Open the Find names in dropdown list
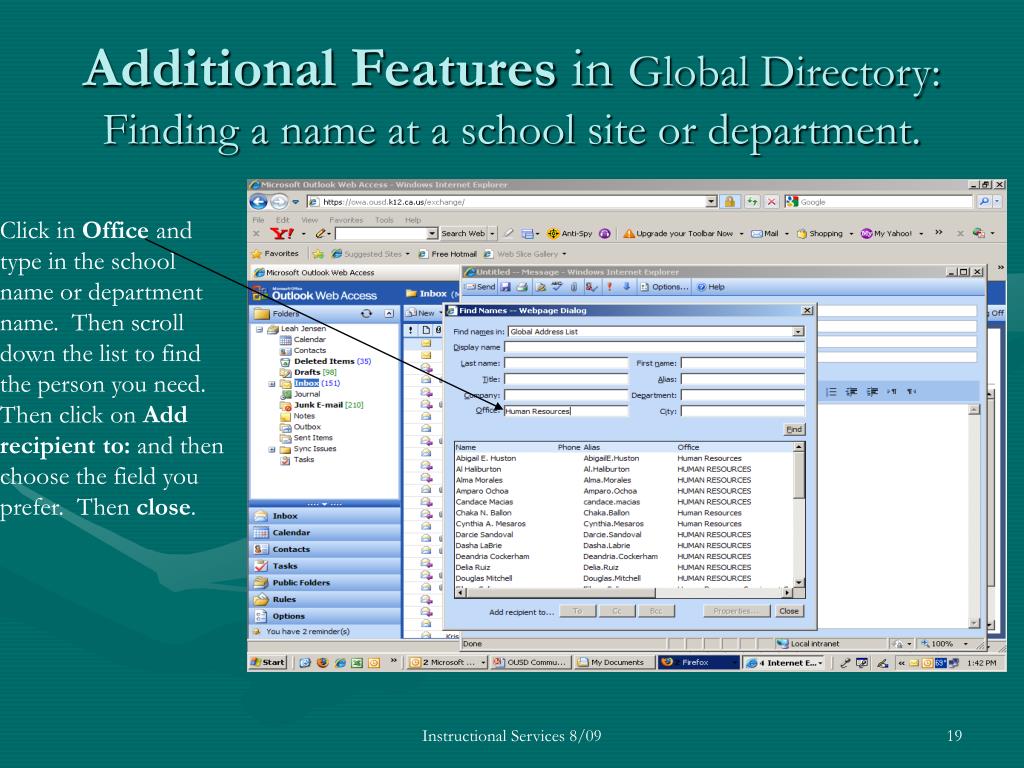This screenshot has width=1024, height=768. click(798, 331)
